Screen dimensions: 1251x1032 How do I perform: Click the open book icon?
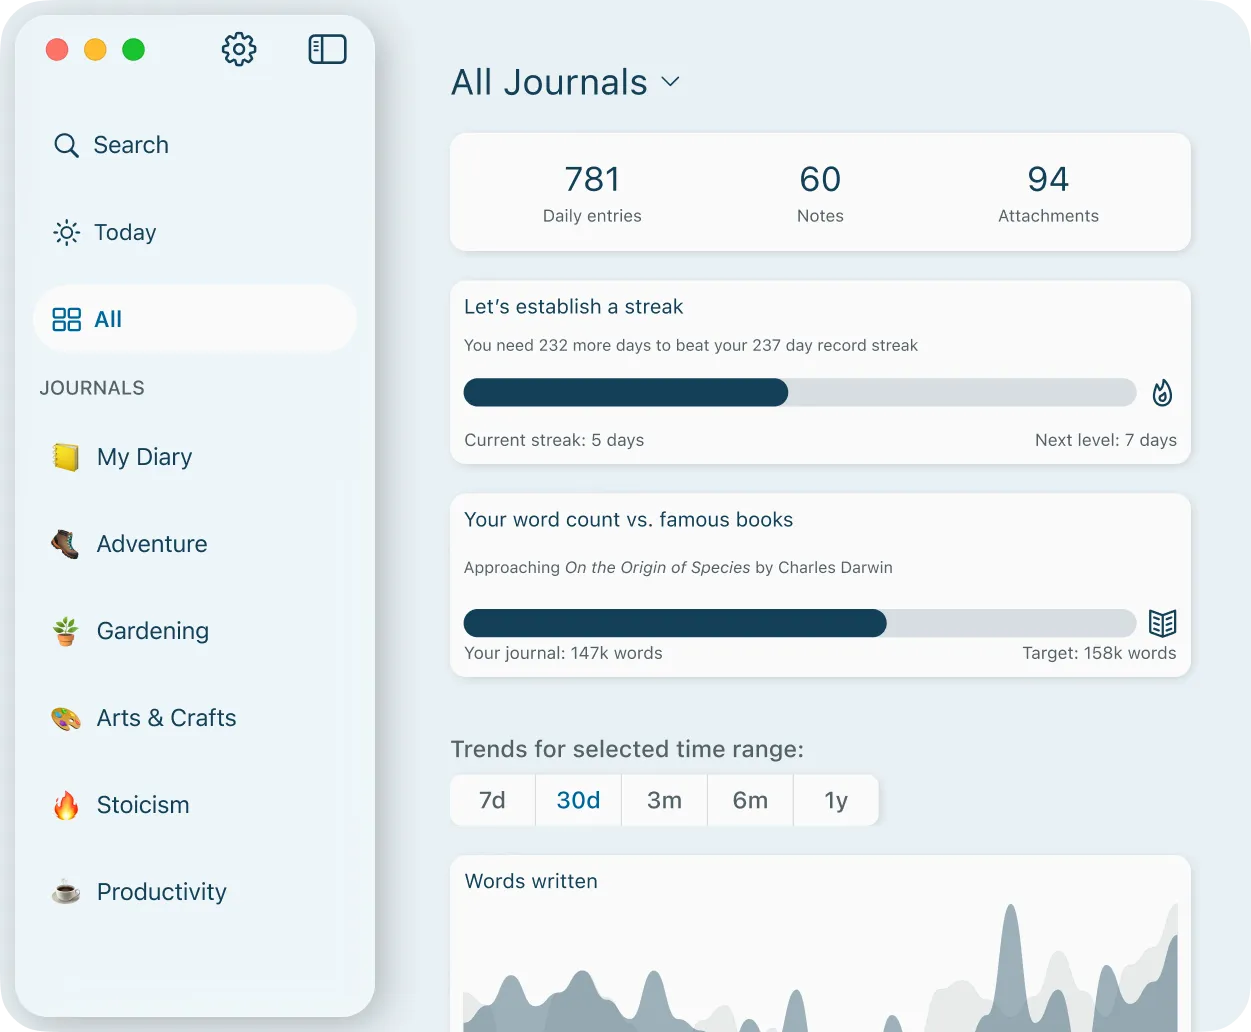coord(1162,623)
